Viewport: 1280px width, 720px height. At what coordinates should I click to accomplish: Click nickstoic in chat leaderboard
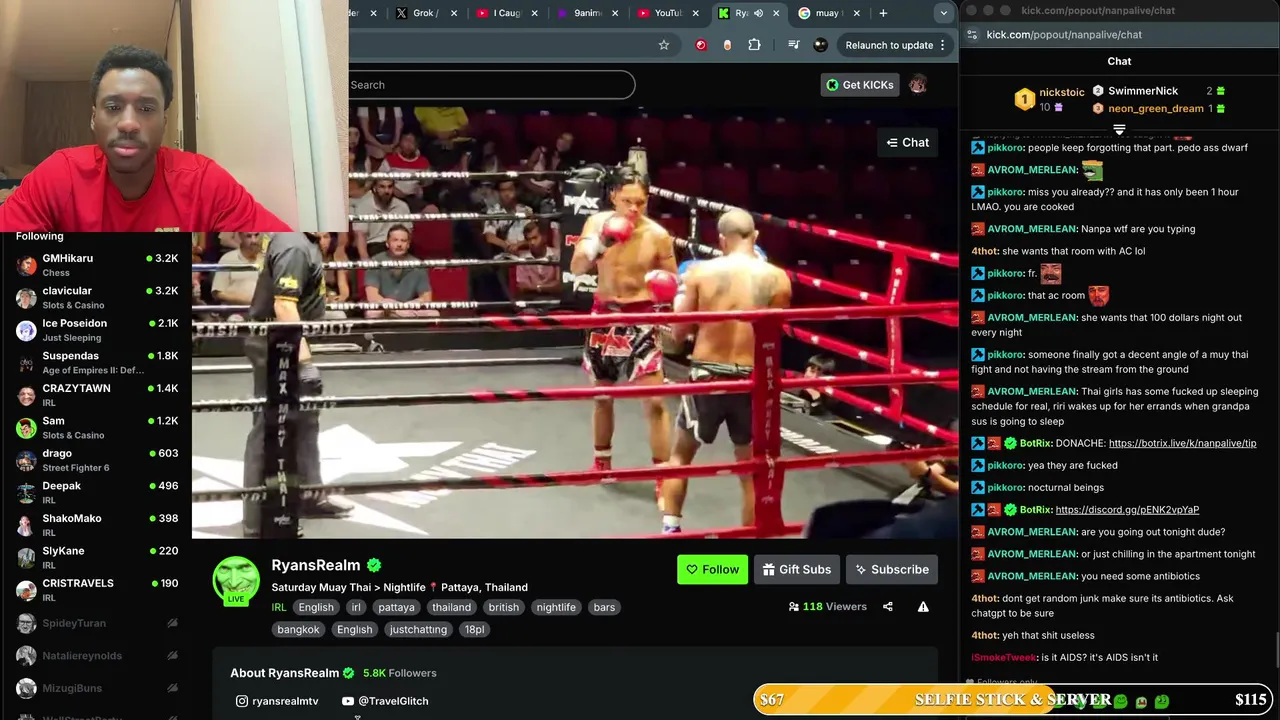coord(1061,92)
